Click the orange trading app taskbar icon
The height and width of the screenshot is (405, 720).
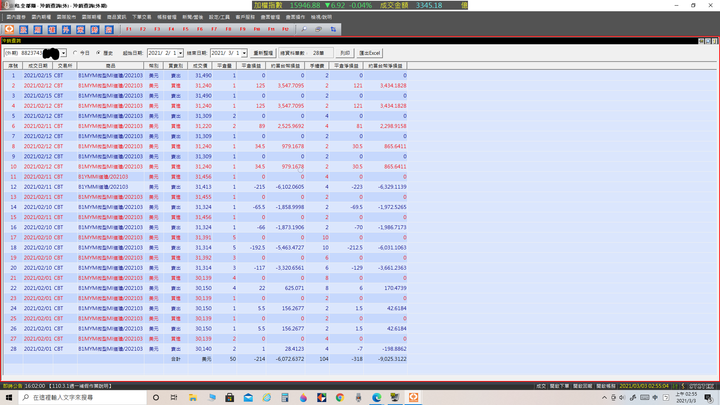pos(413,397)
